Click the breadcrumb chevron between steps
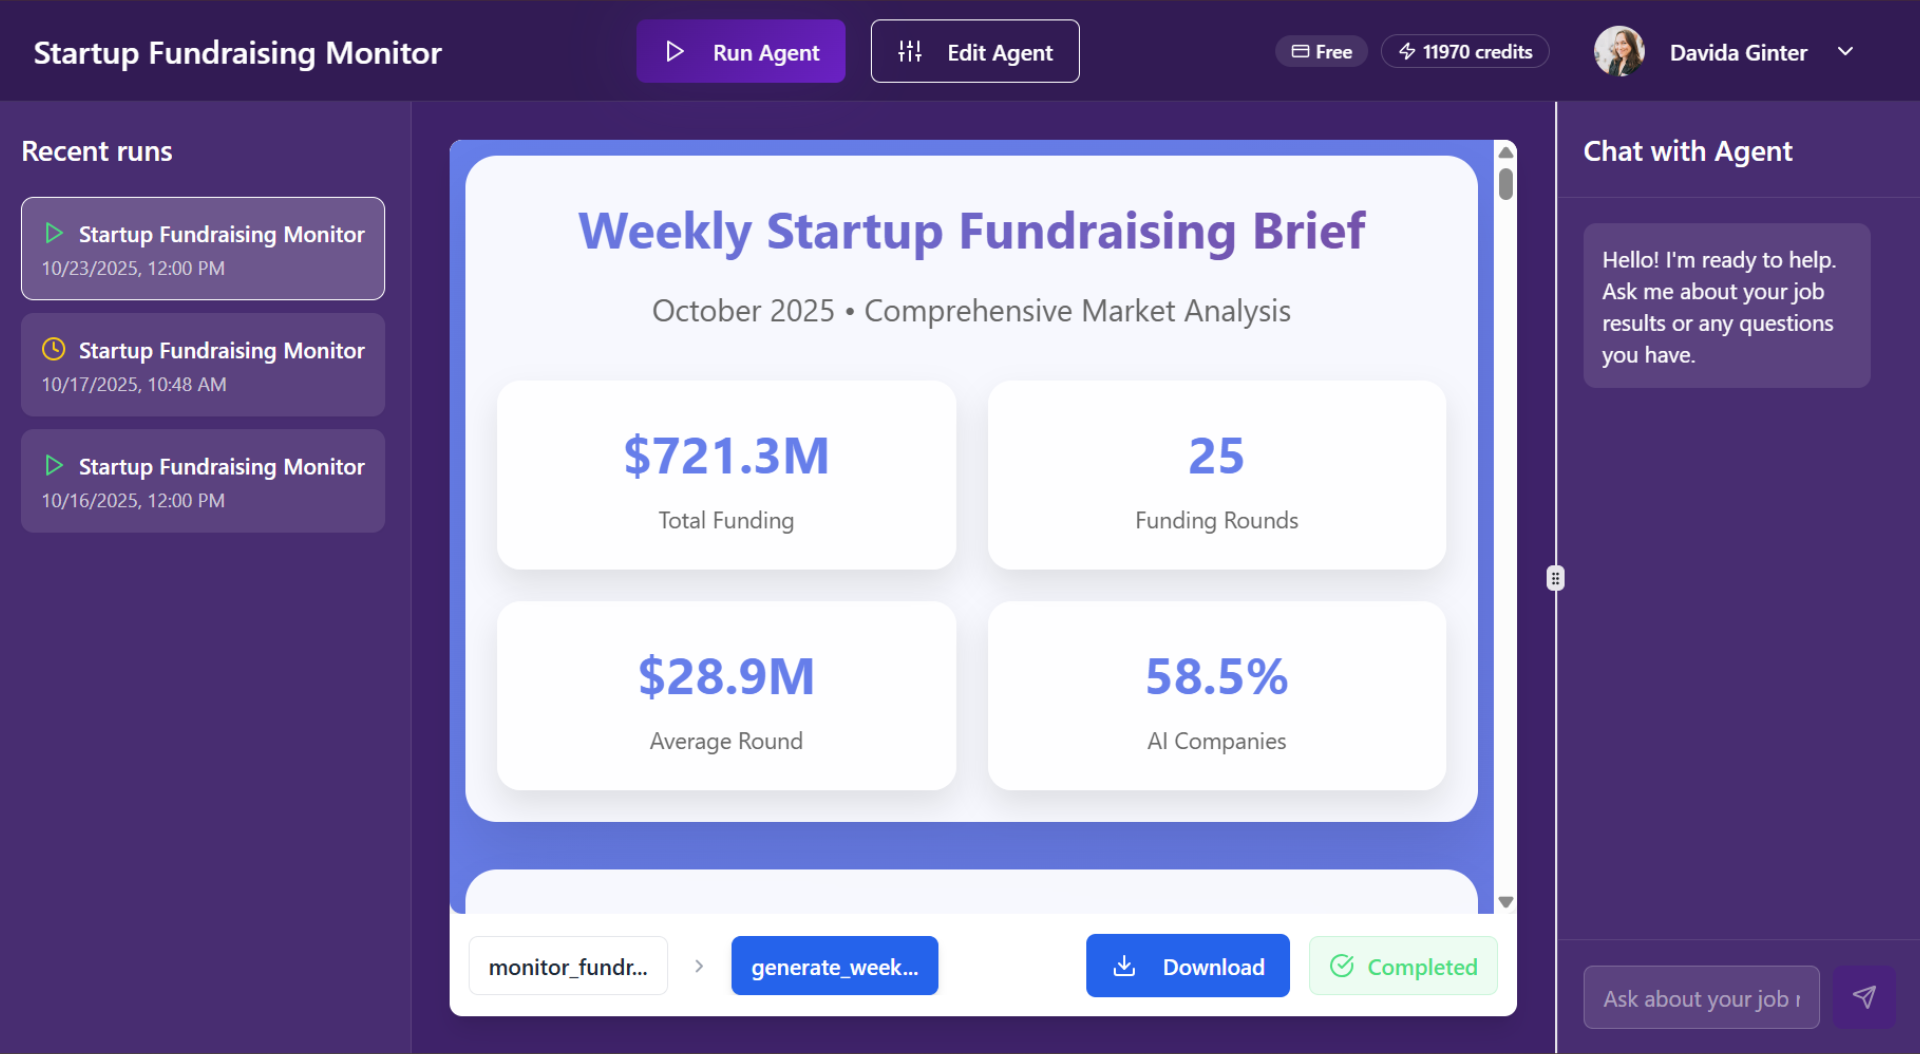Image resolution: width=1920 pixels, height=1054 pixels. click(x=699, y=966)
